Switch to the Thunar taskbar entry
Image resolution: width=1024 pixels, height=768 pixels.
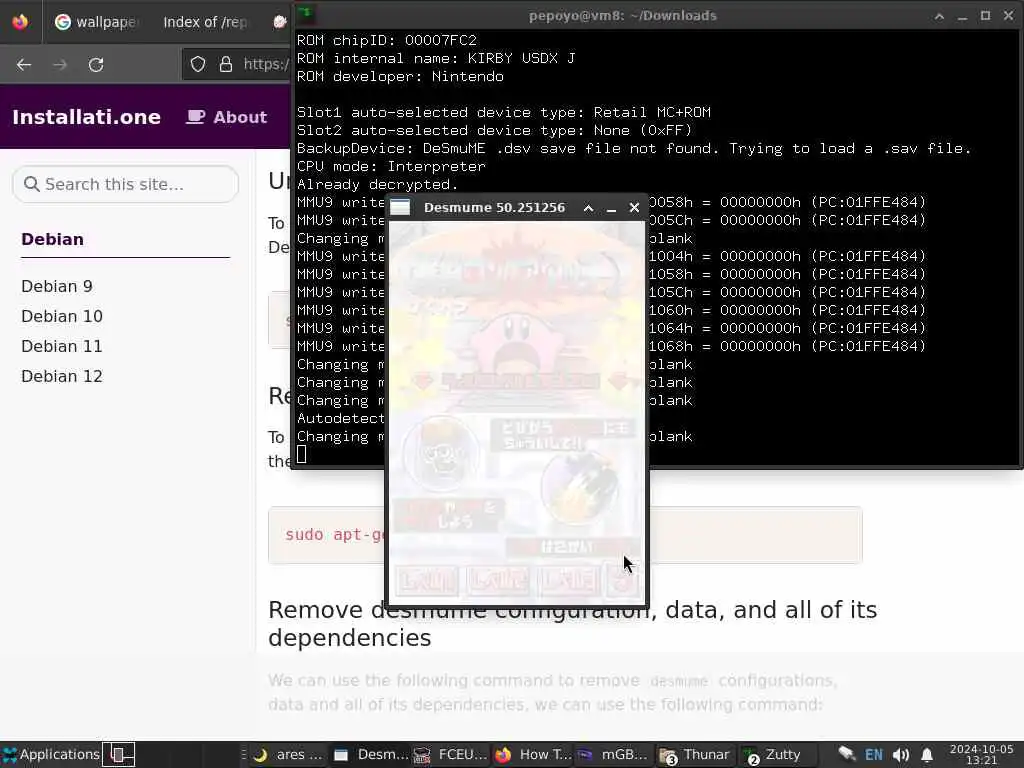(x=695, y=754)
